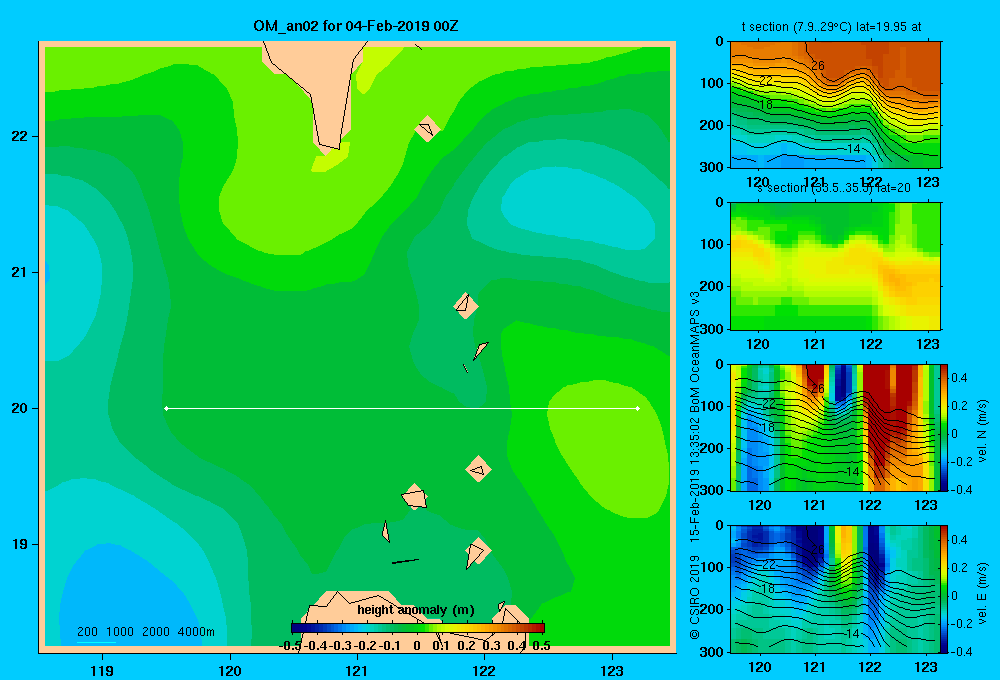Open the northward velocity section plot
The image size is (1000, 680).
pyautogui.click(x=835, y=427)
